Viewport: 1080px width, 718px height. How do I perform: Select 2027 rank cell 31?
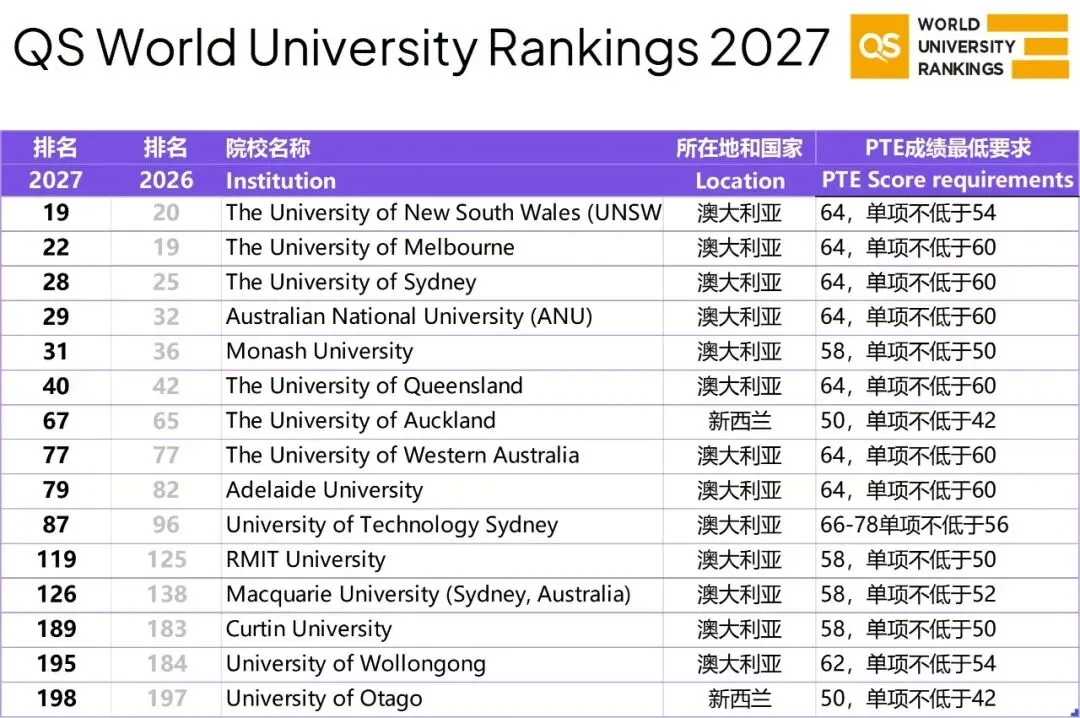tap(56, 351)
